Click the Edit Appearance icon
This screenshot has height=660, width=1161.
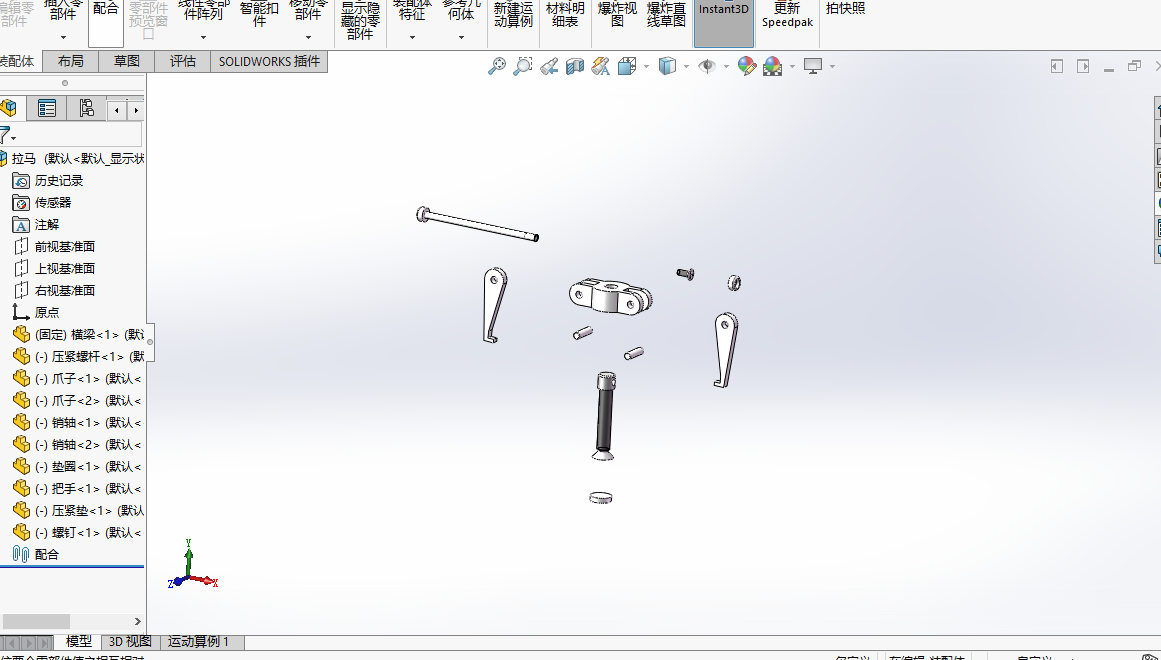click(x=746, y=66)
